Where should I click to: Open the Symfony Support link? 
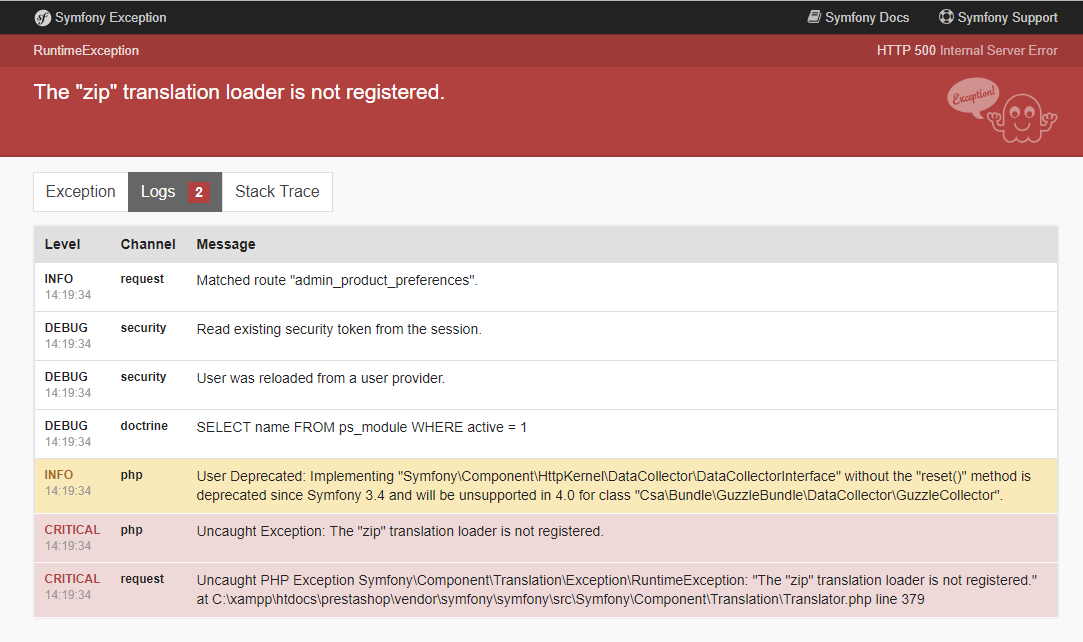click(x=1007, y=17)
